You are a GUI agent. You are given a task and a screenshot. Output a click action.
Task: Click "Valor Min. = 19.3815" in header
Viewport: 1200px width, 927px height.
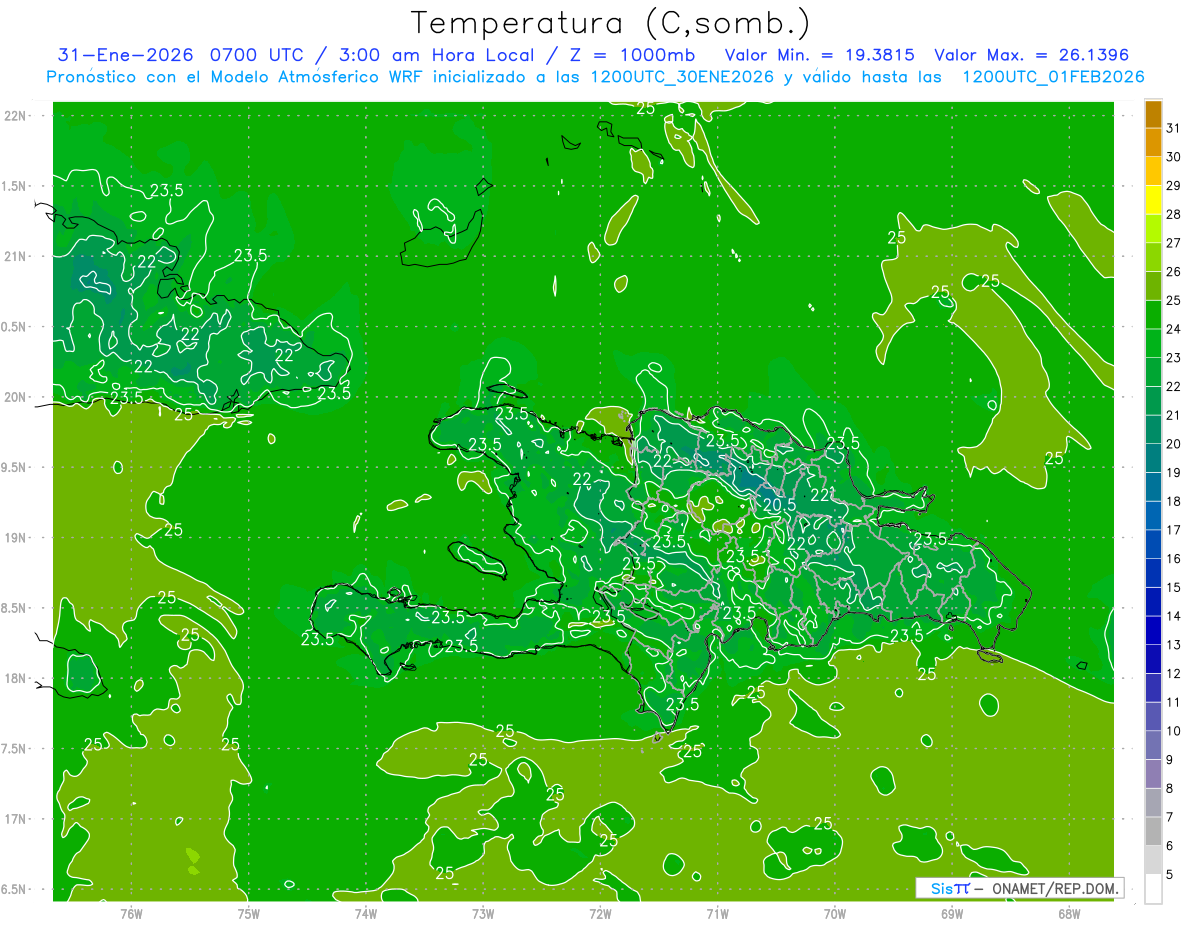click(x=818, y=55)
